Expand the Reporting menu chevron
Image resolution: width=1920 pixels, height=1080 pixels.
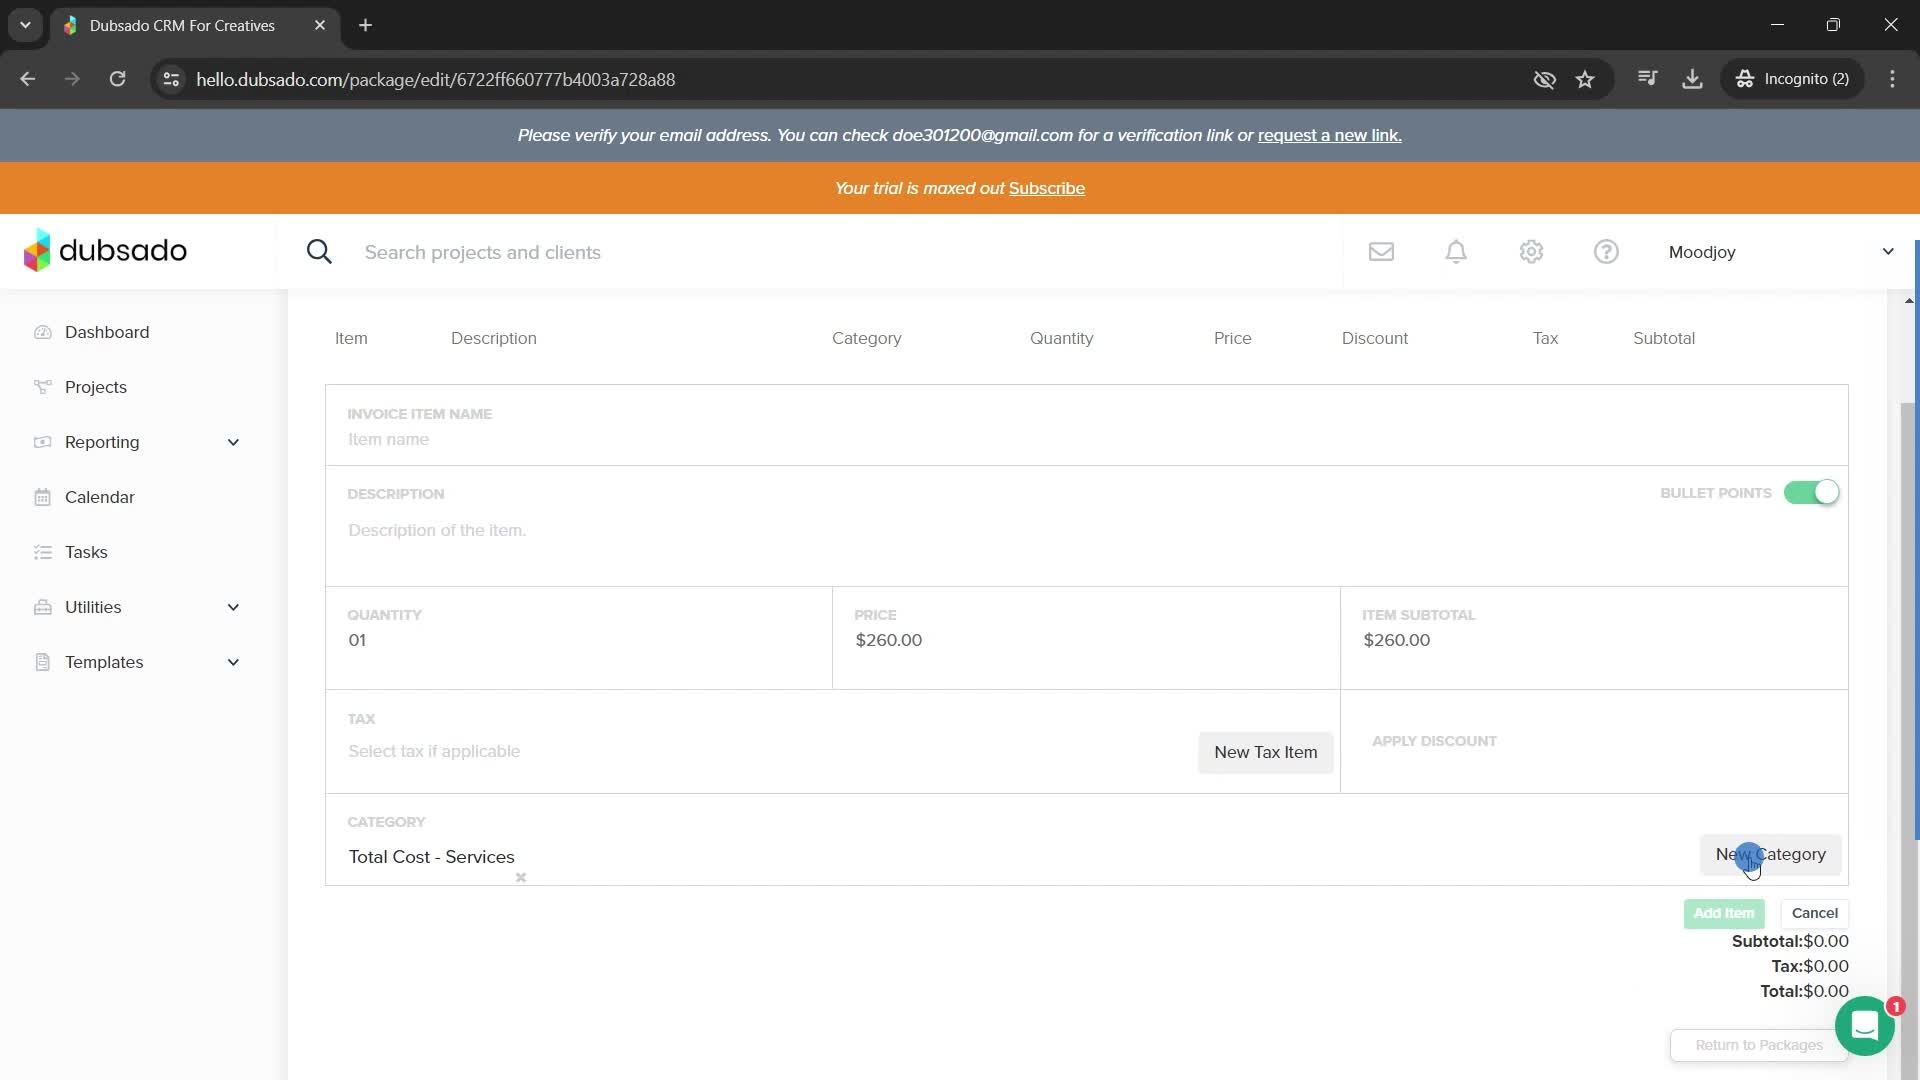click(233, 442)
